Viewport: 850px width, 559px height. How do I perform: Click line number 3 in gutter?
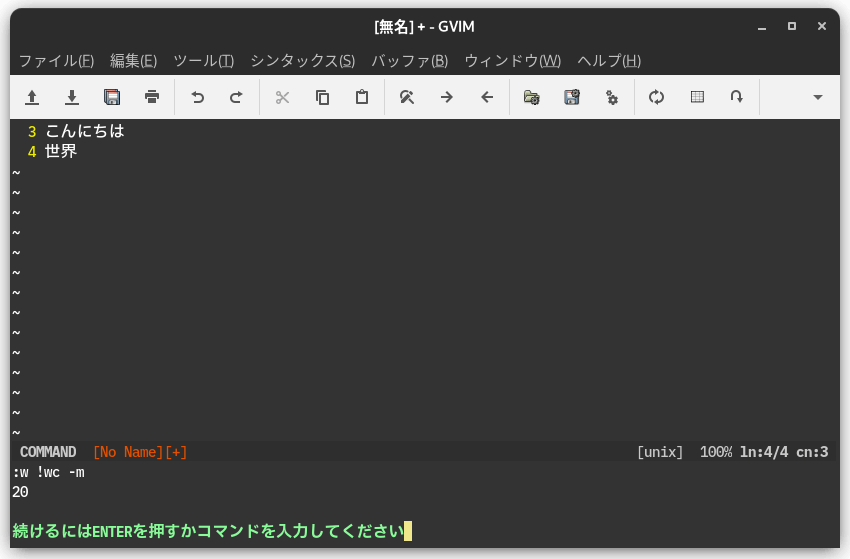[32, 132]
